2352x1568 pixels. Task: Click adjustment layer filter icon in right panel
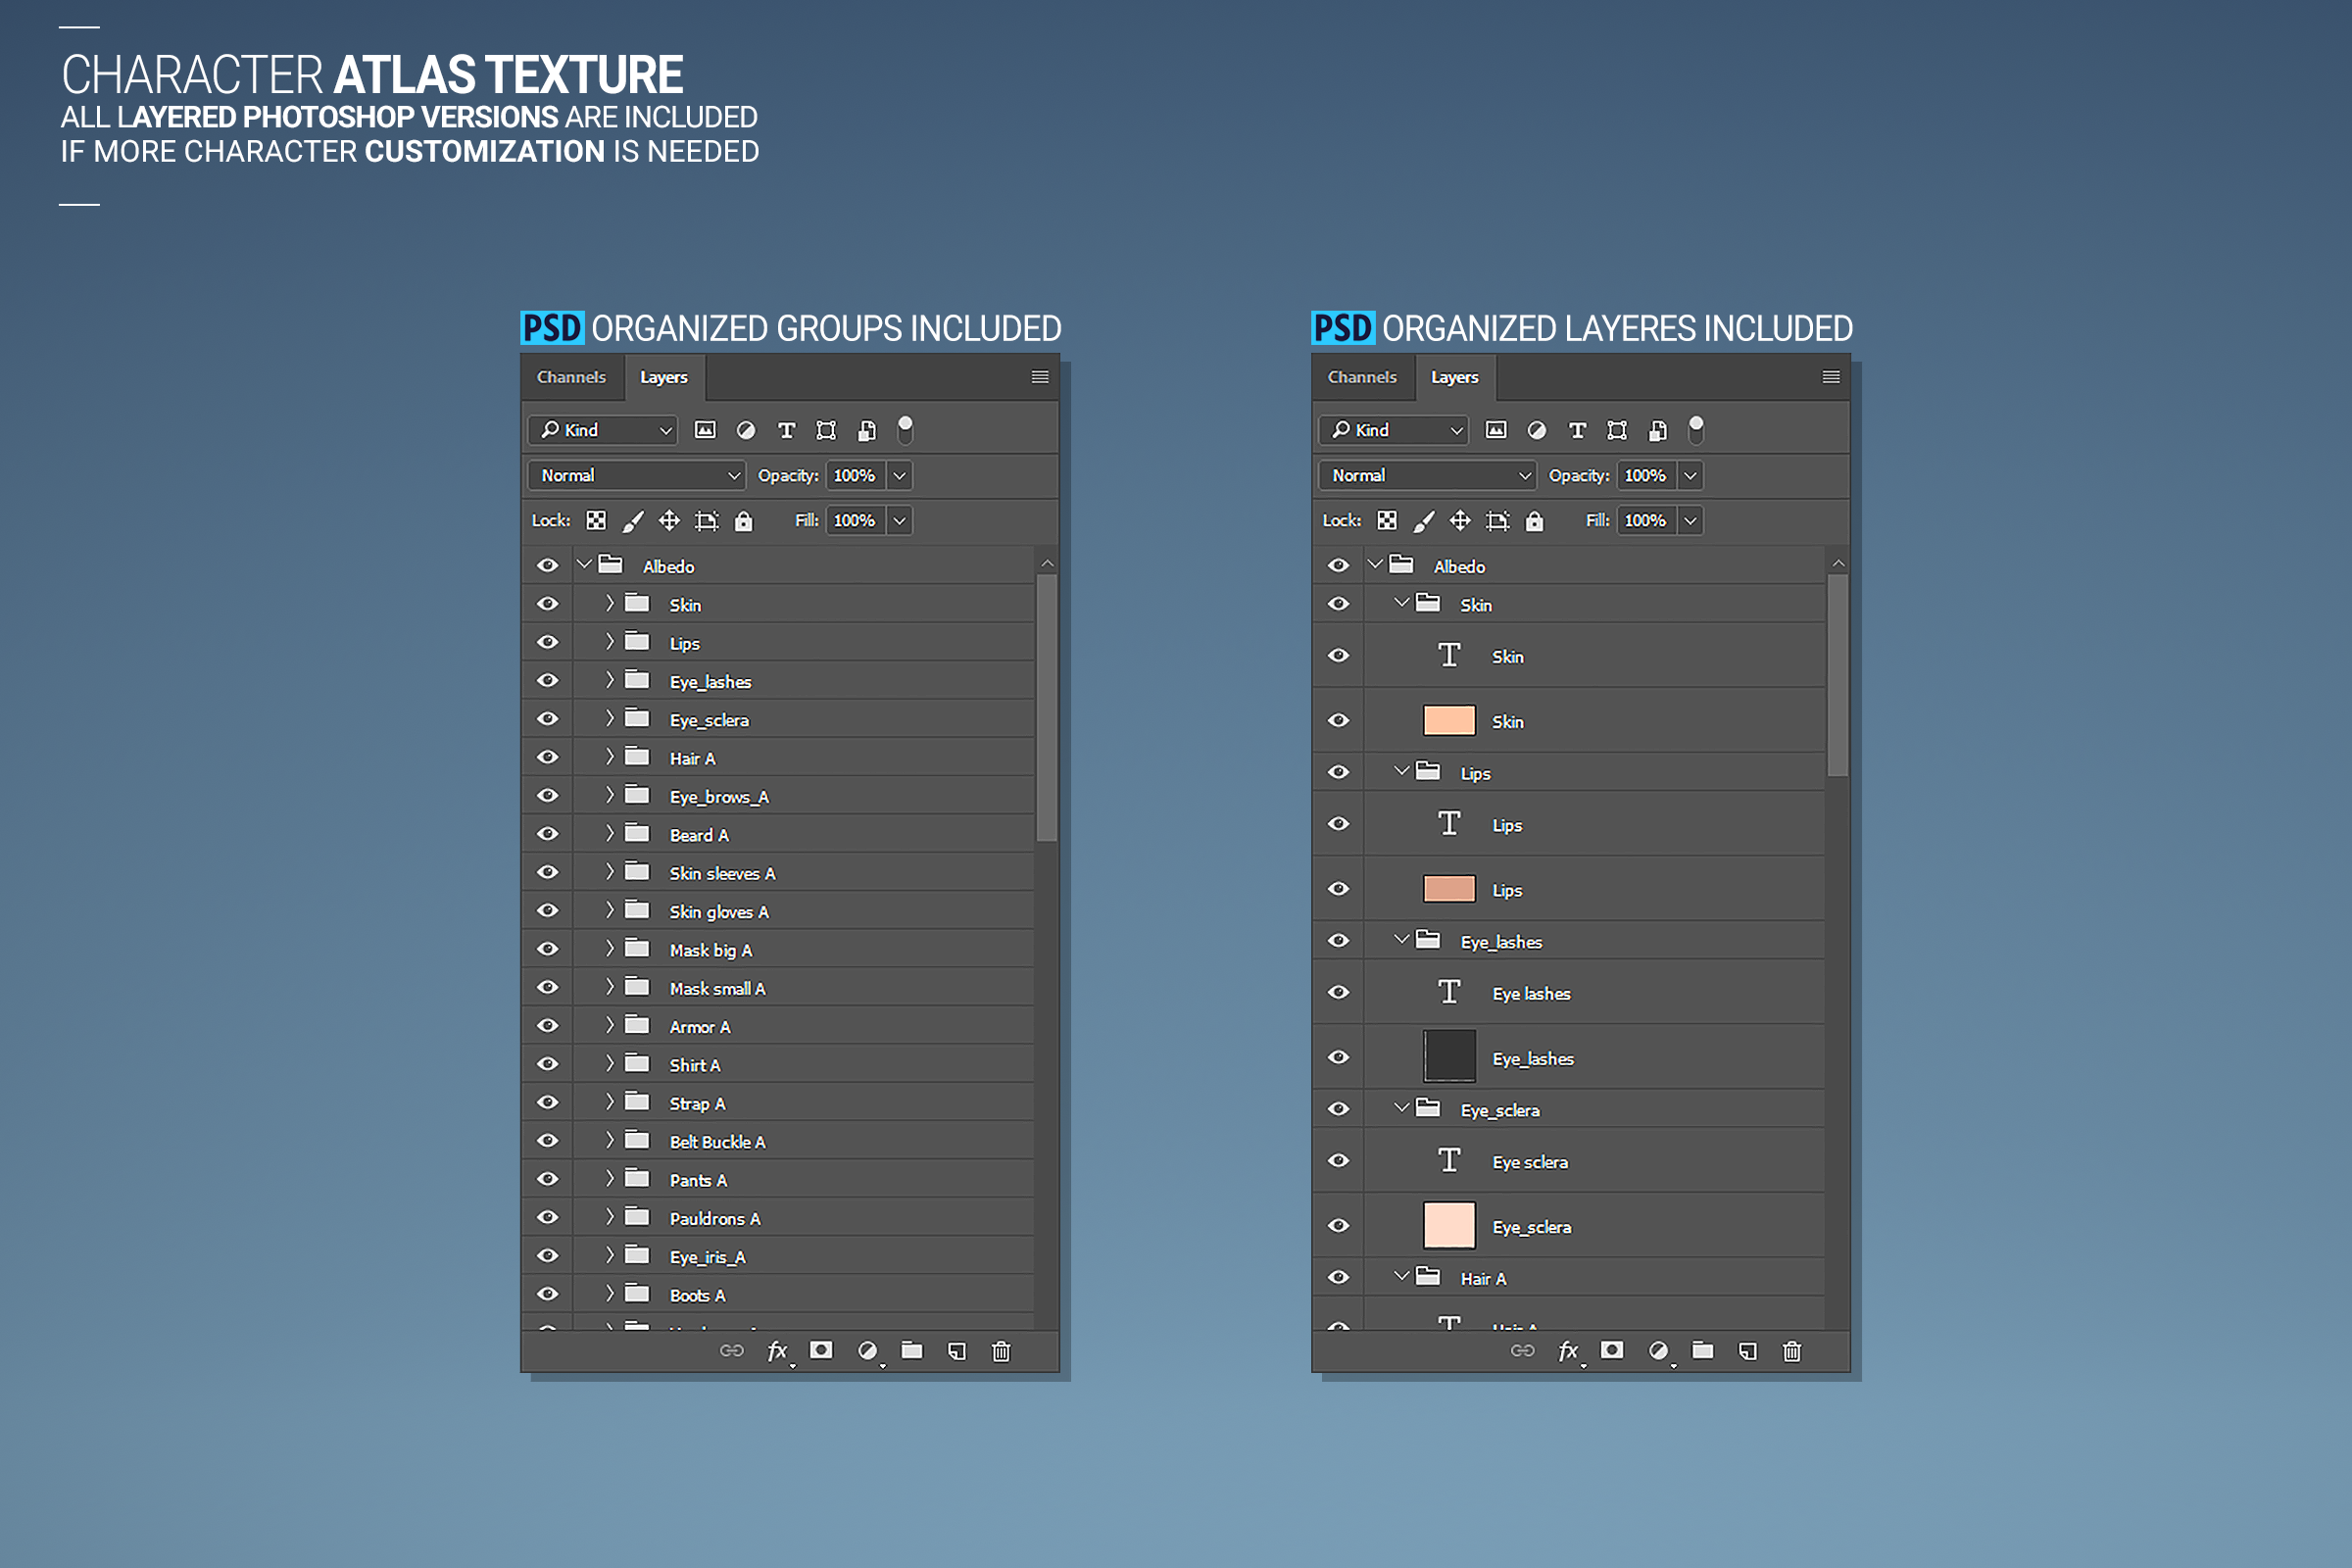1537,430
